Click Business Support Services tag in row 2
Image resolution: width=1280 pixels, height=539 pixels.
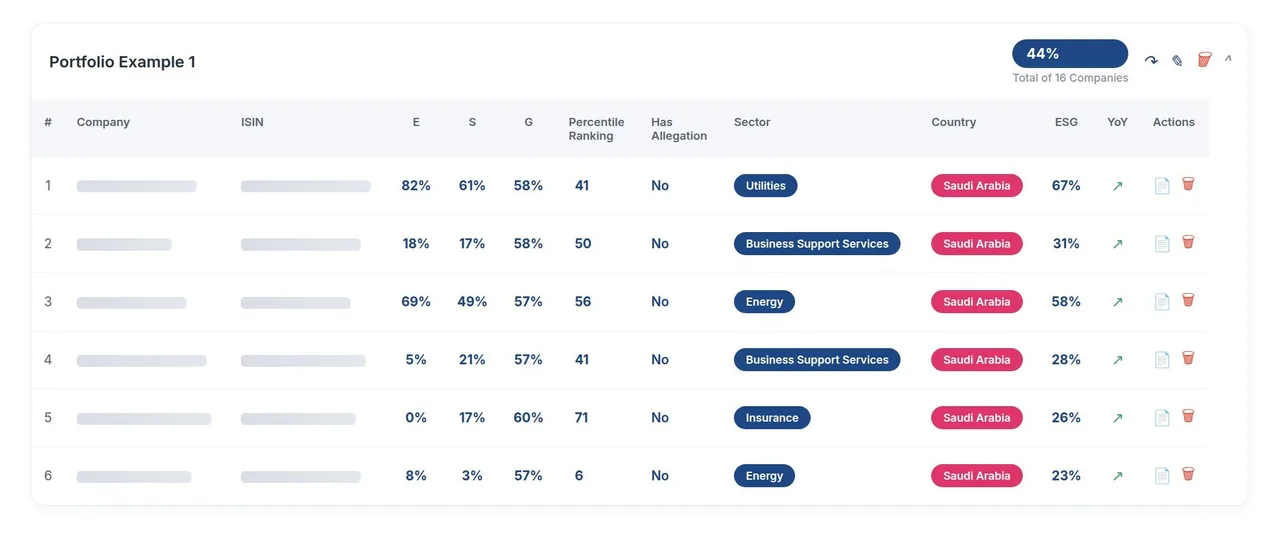pyautogui.click(x=817, y=243)
